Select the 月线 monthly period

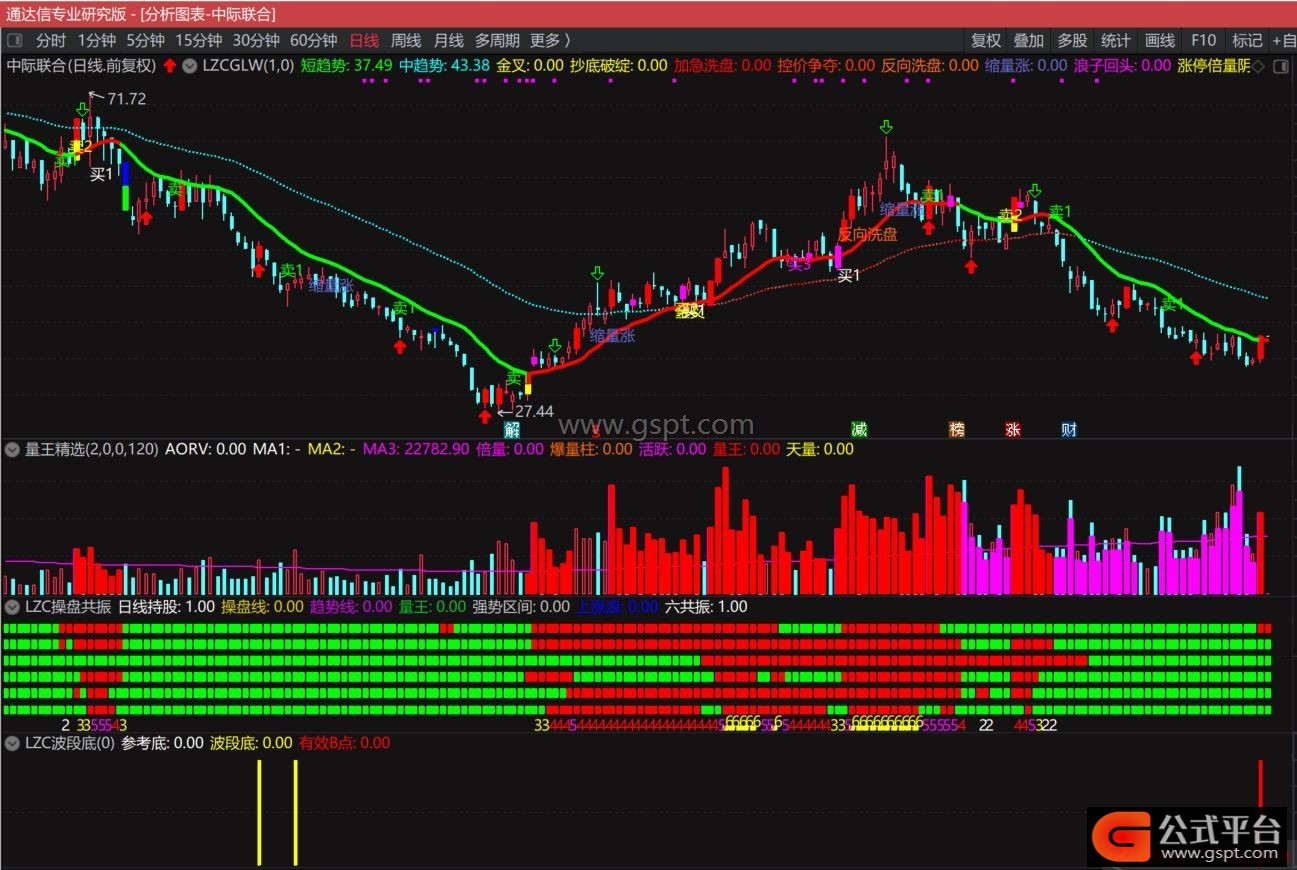449,40
